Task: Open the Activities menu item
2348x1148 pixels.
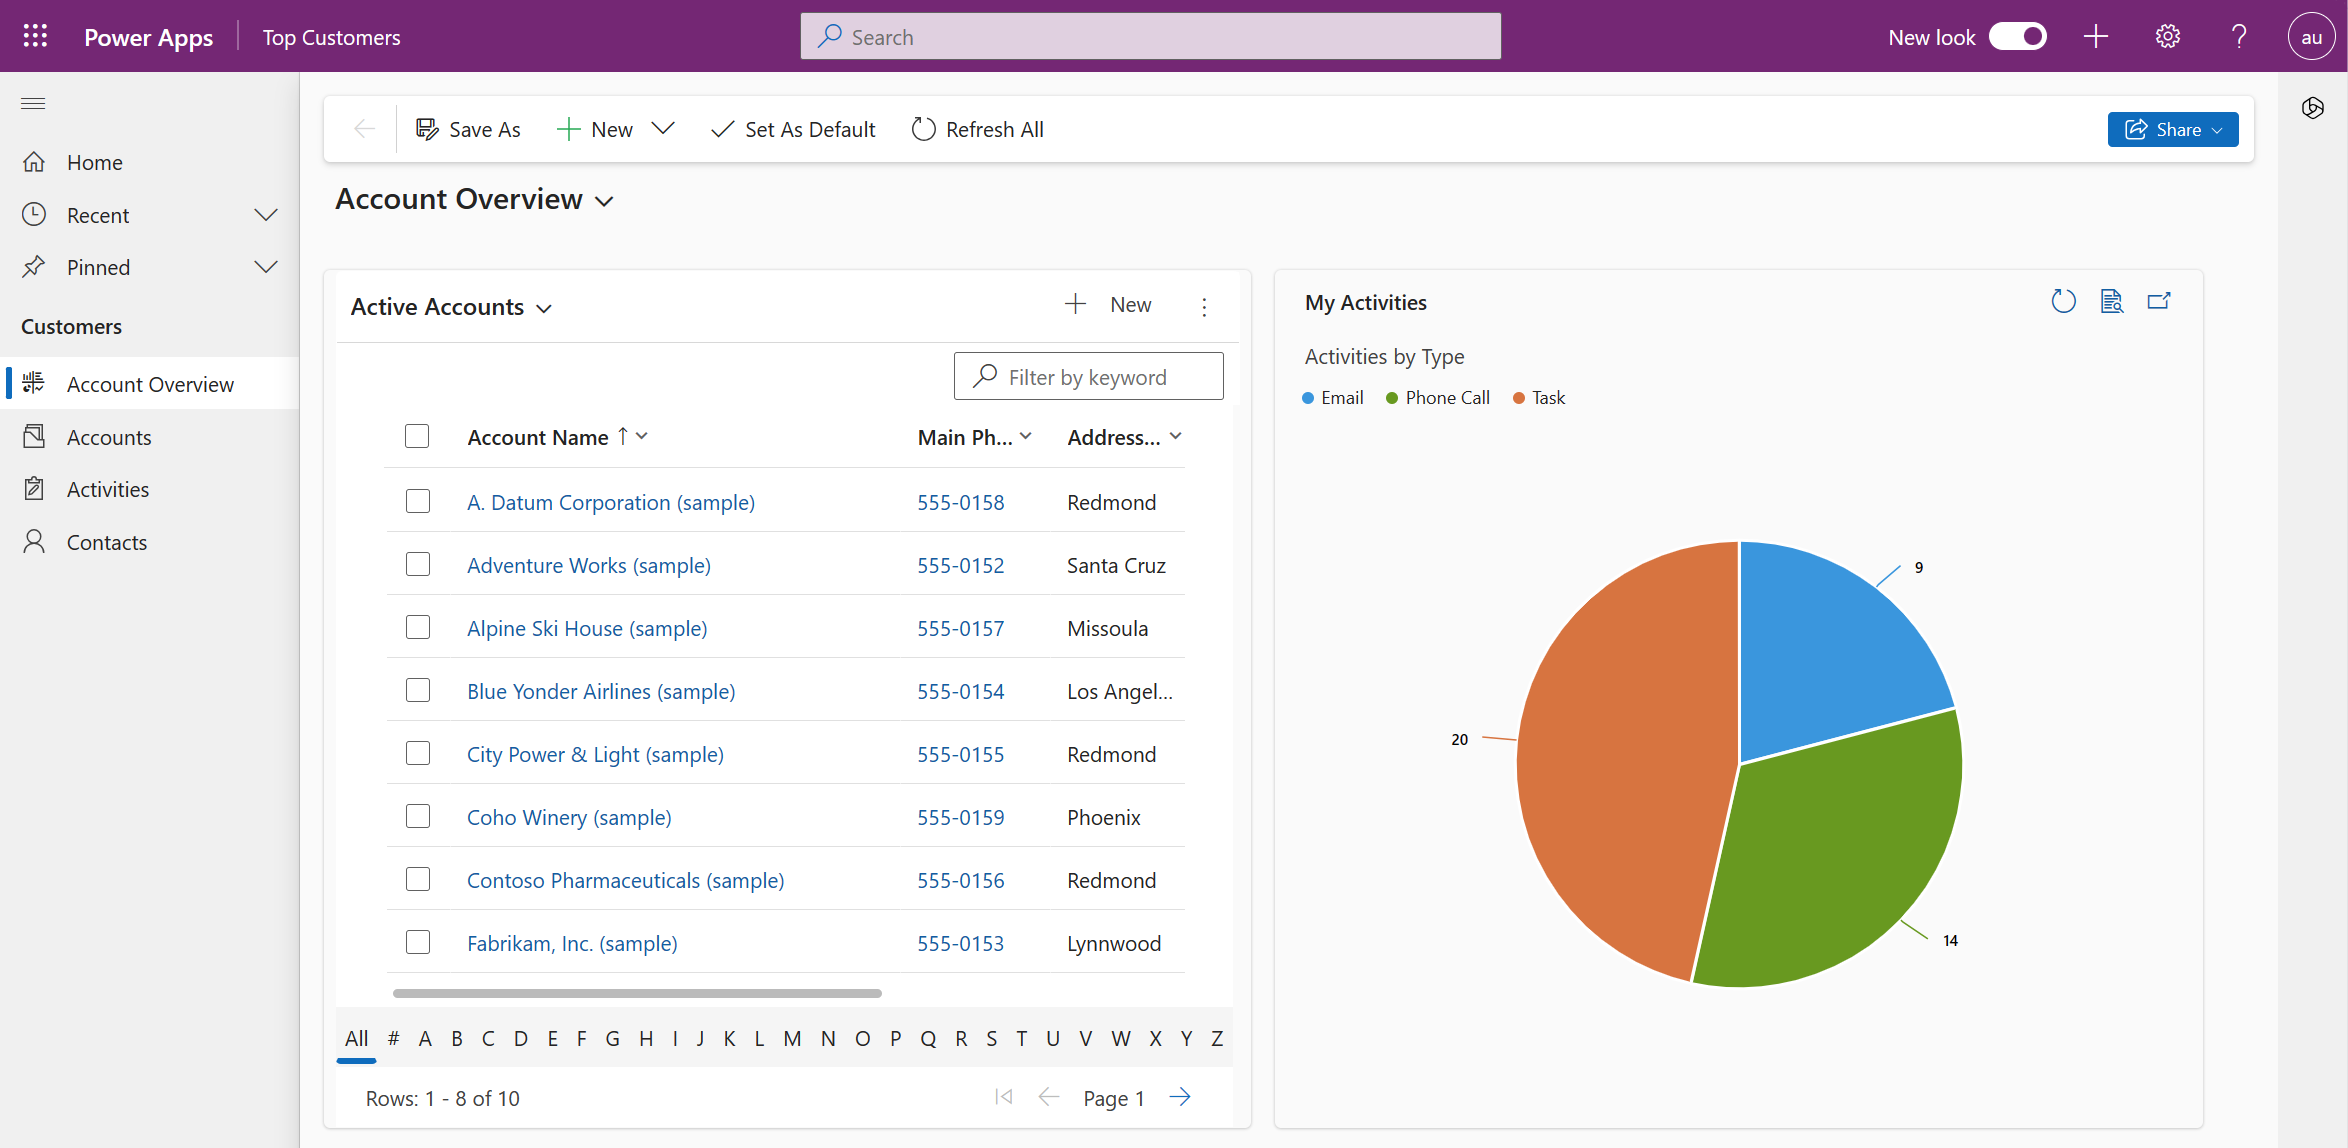Action: [x=108, y=488]
